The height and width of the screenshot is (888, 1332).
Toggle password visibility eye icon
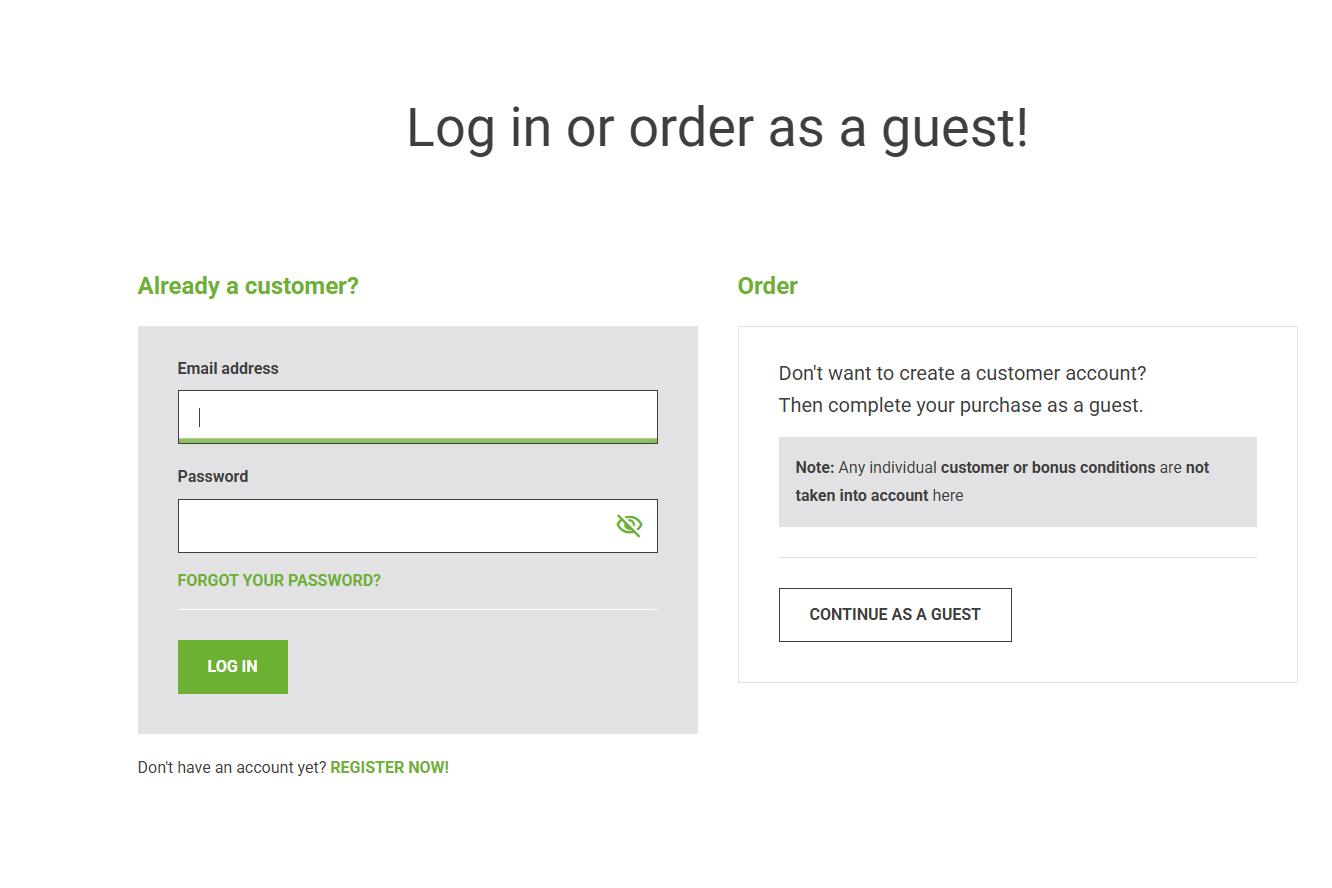tap(629, 526)
